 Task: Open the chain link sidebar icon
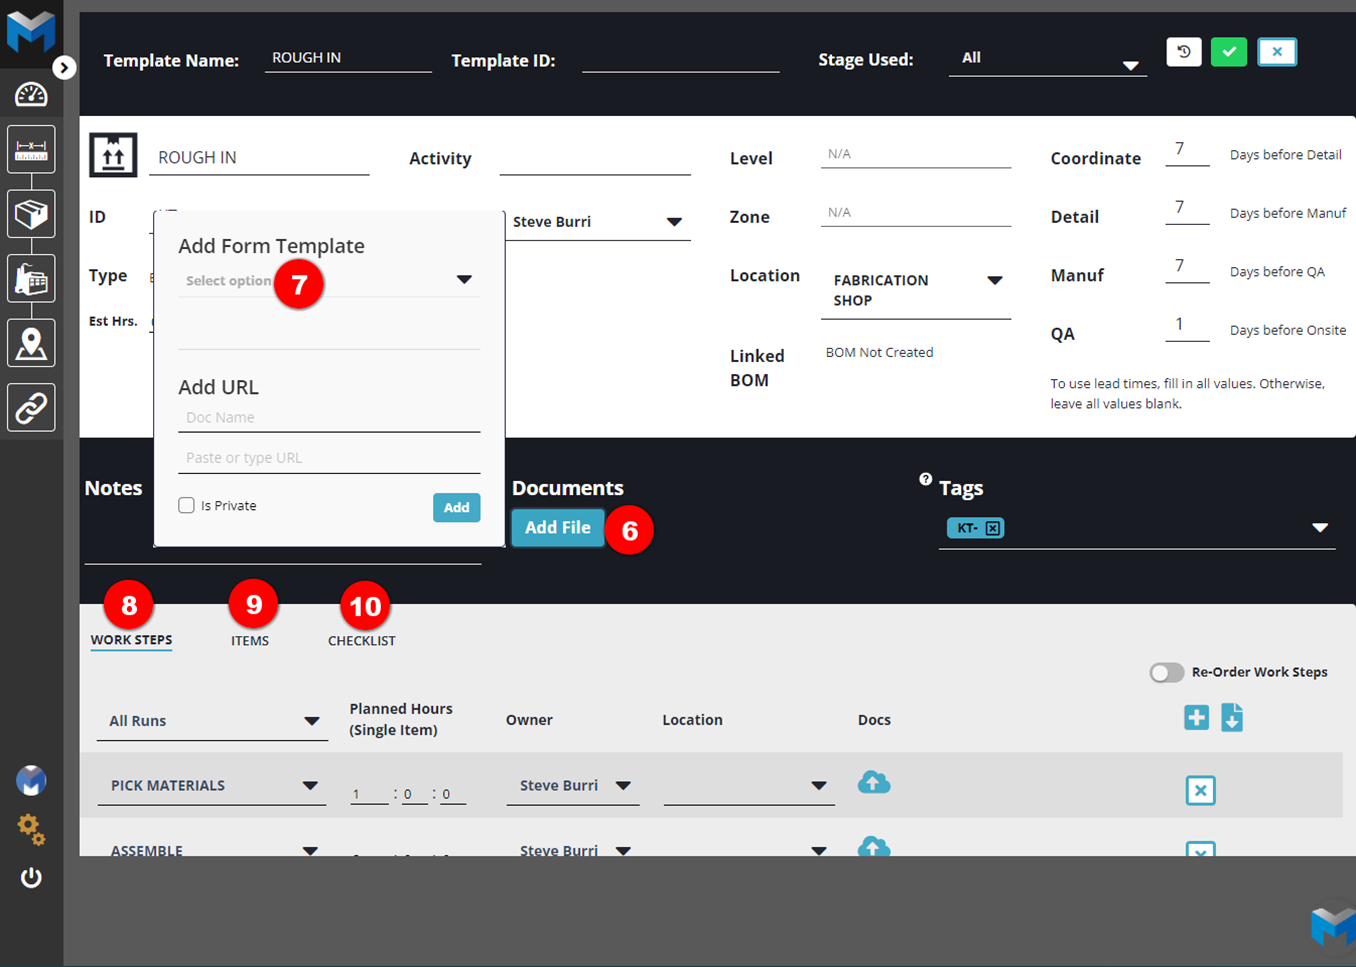point(31,408)
